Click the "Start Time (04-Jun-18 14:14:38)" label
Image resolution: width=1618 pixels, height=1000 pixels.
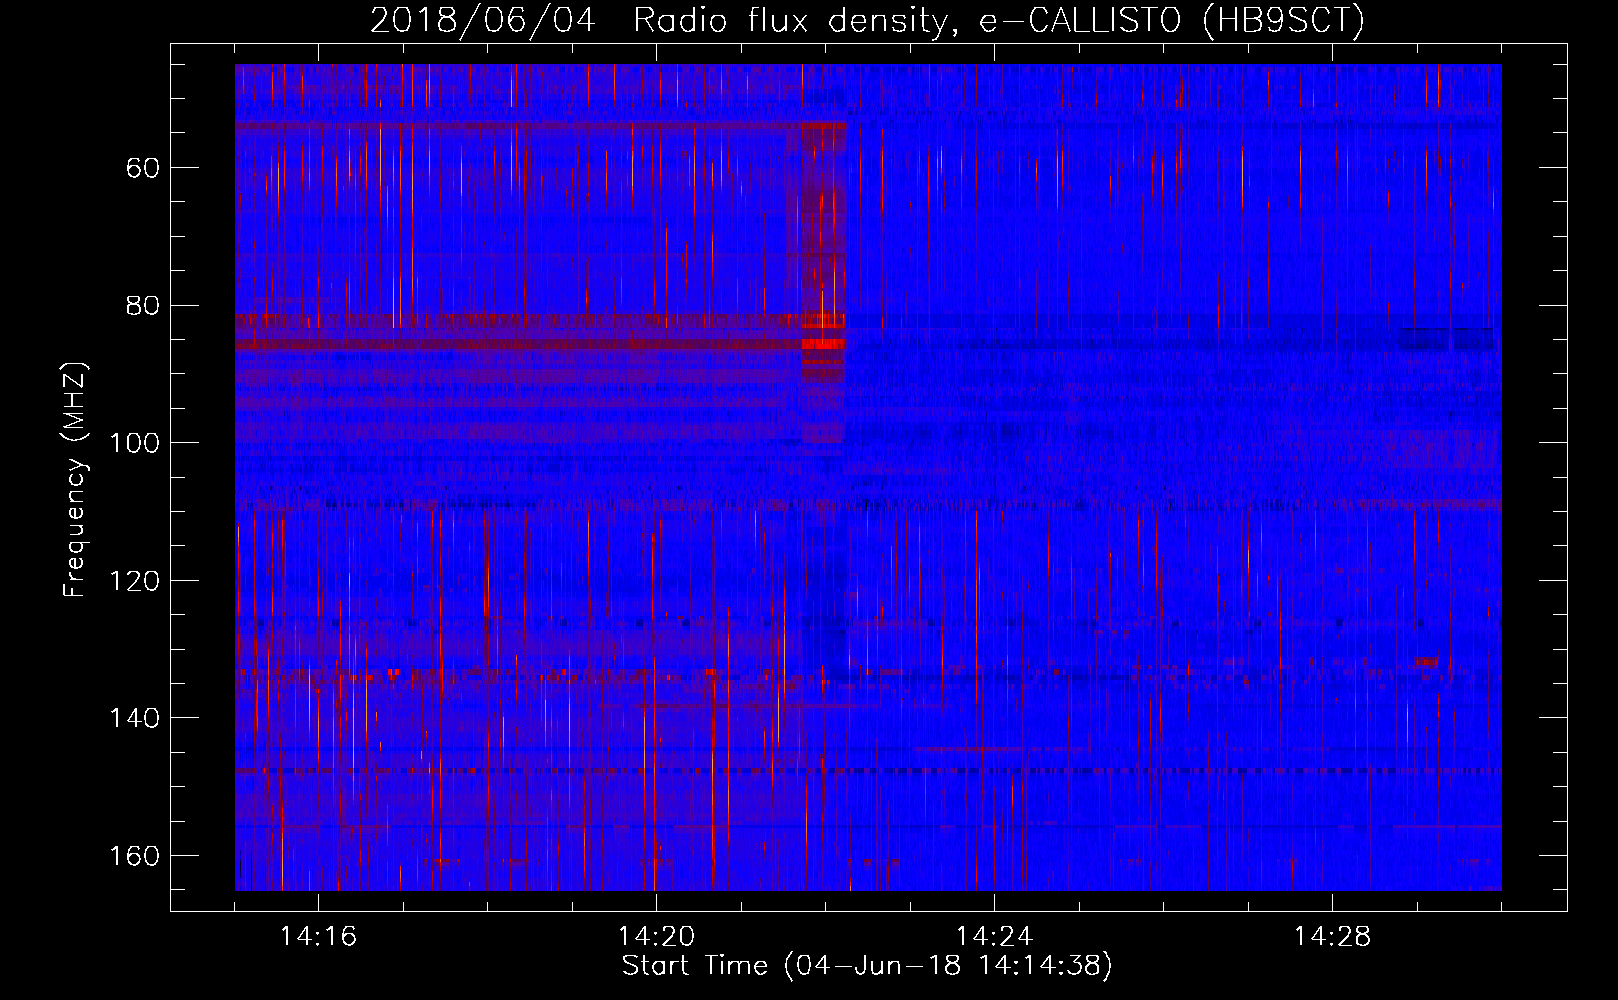click(x=867, y=966)
